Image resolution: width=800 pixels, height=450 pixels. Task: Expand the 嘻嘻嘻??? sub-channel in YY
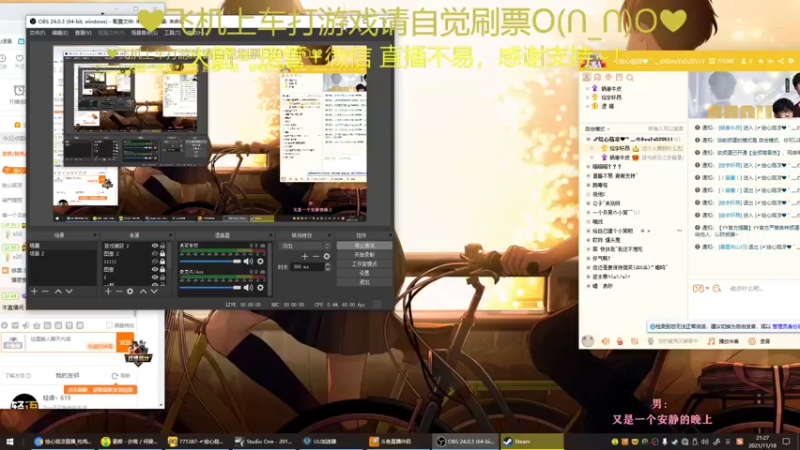click(x=588, y=167)
